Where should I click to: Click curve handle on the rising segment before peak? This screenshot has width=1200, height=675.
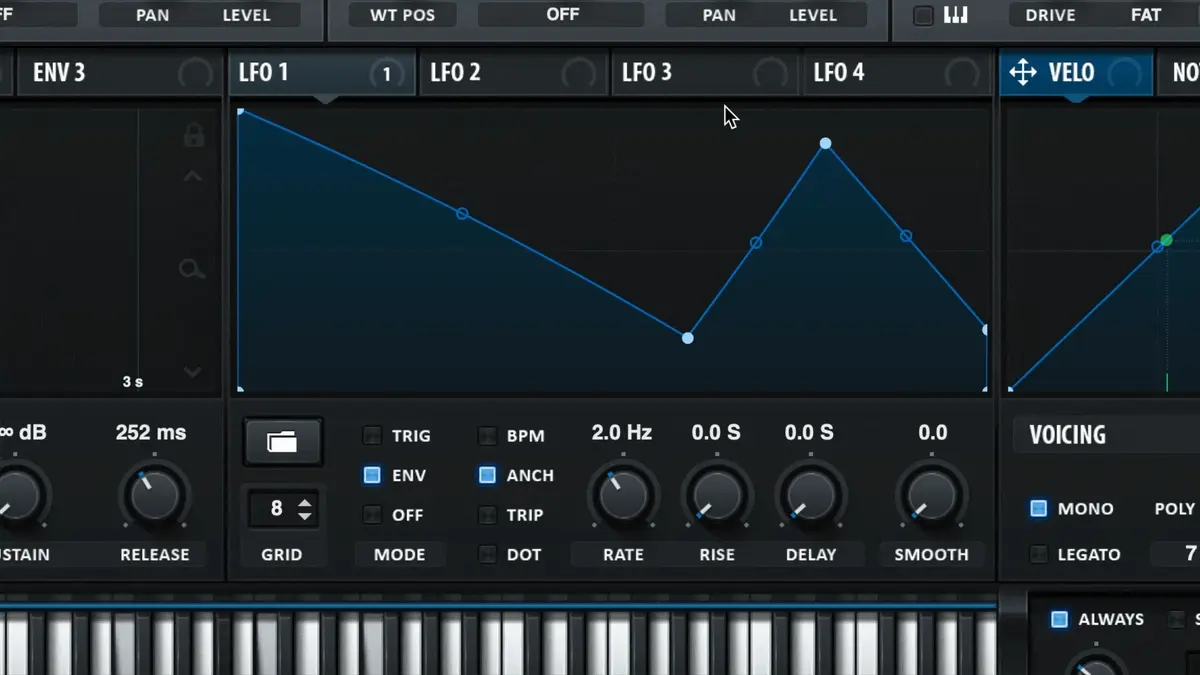point(756,242)
